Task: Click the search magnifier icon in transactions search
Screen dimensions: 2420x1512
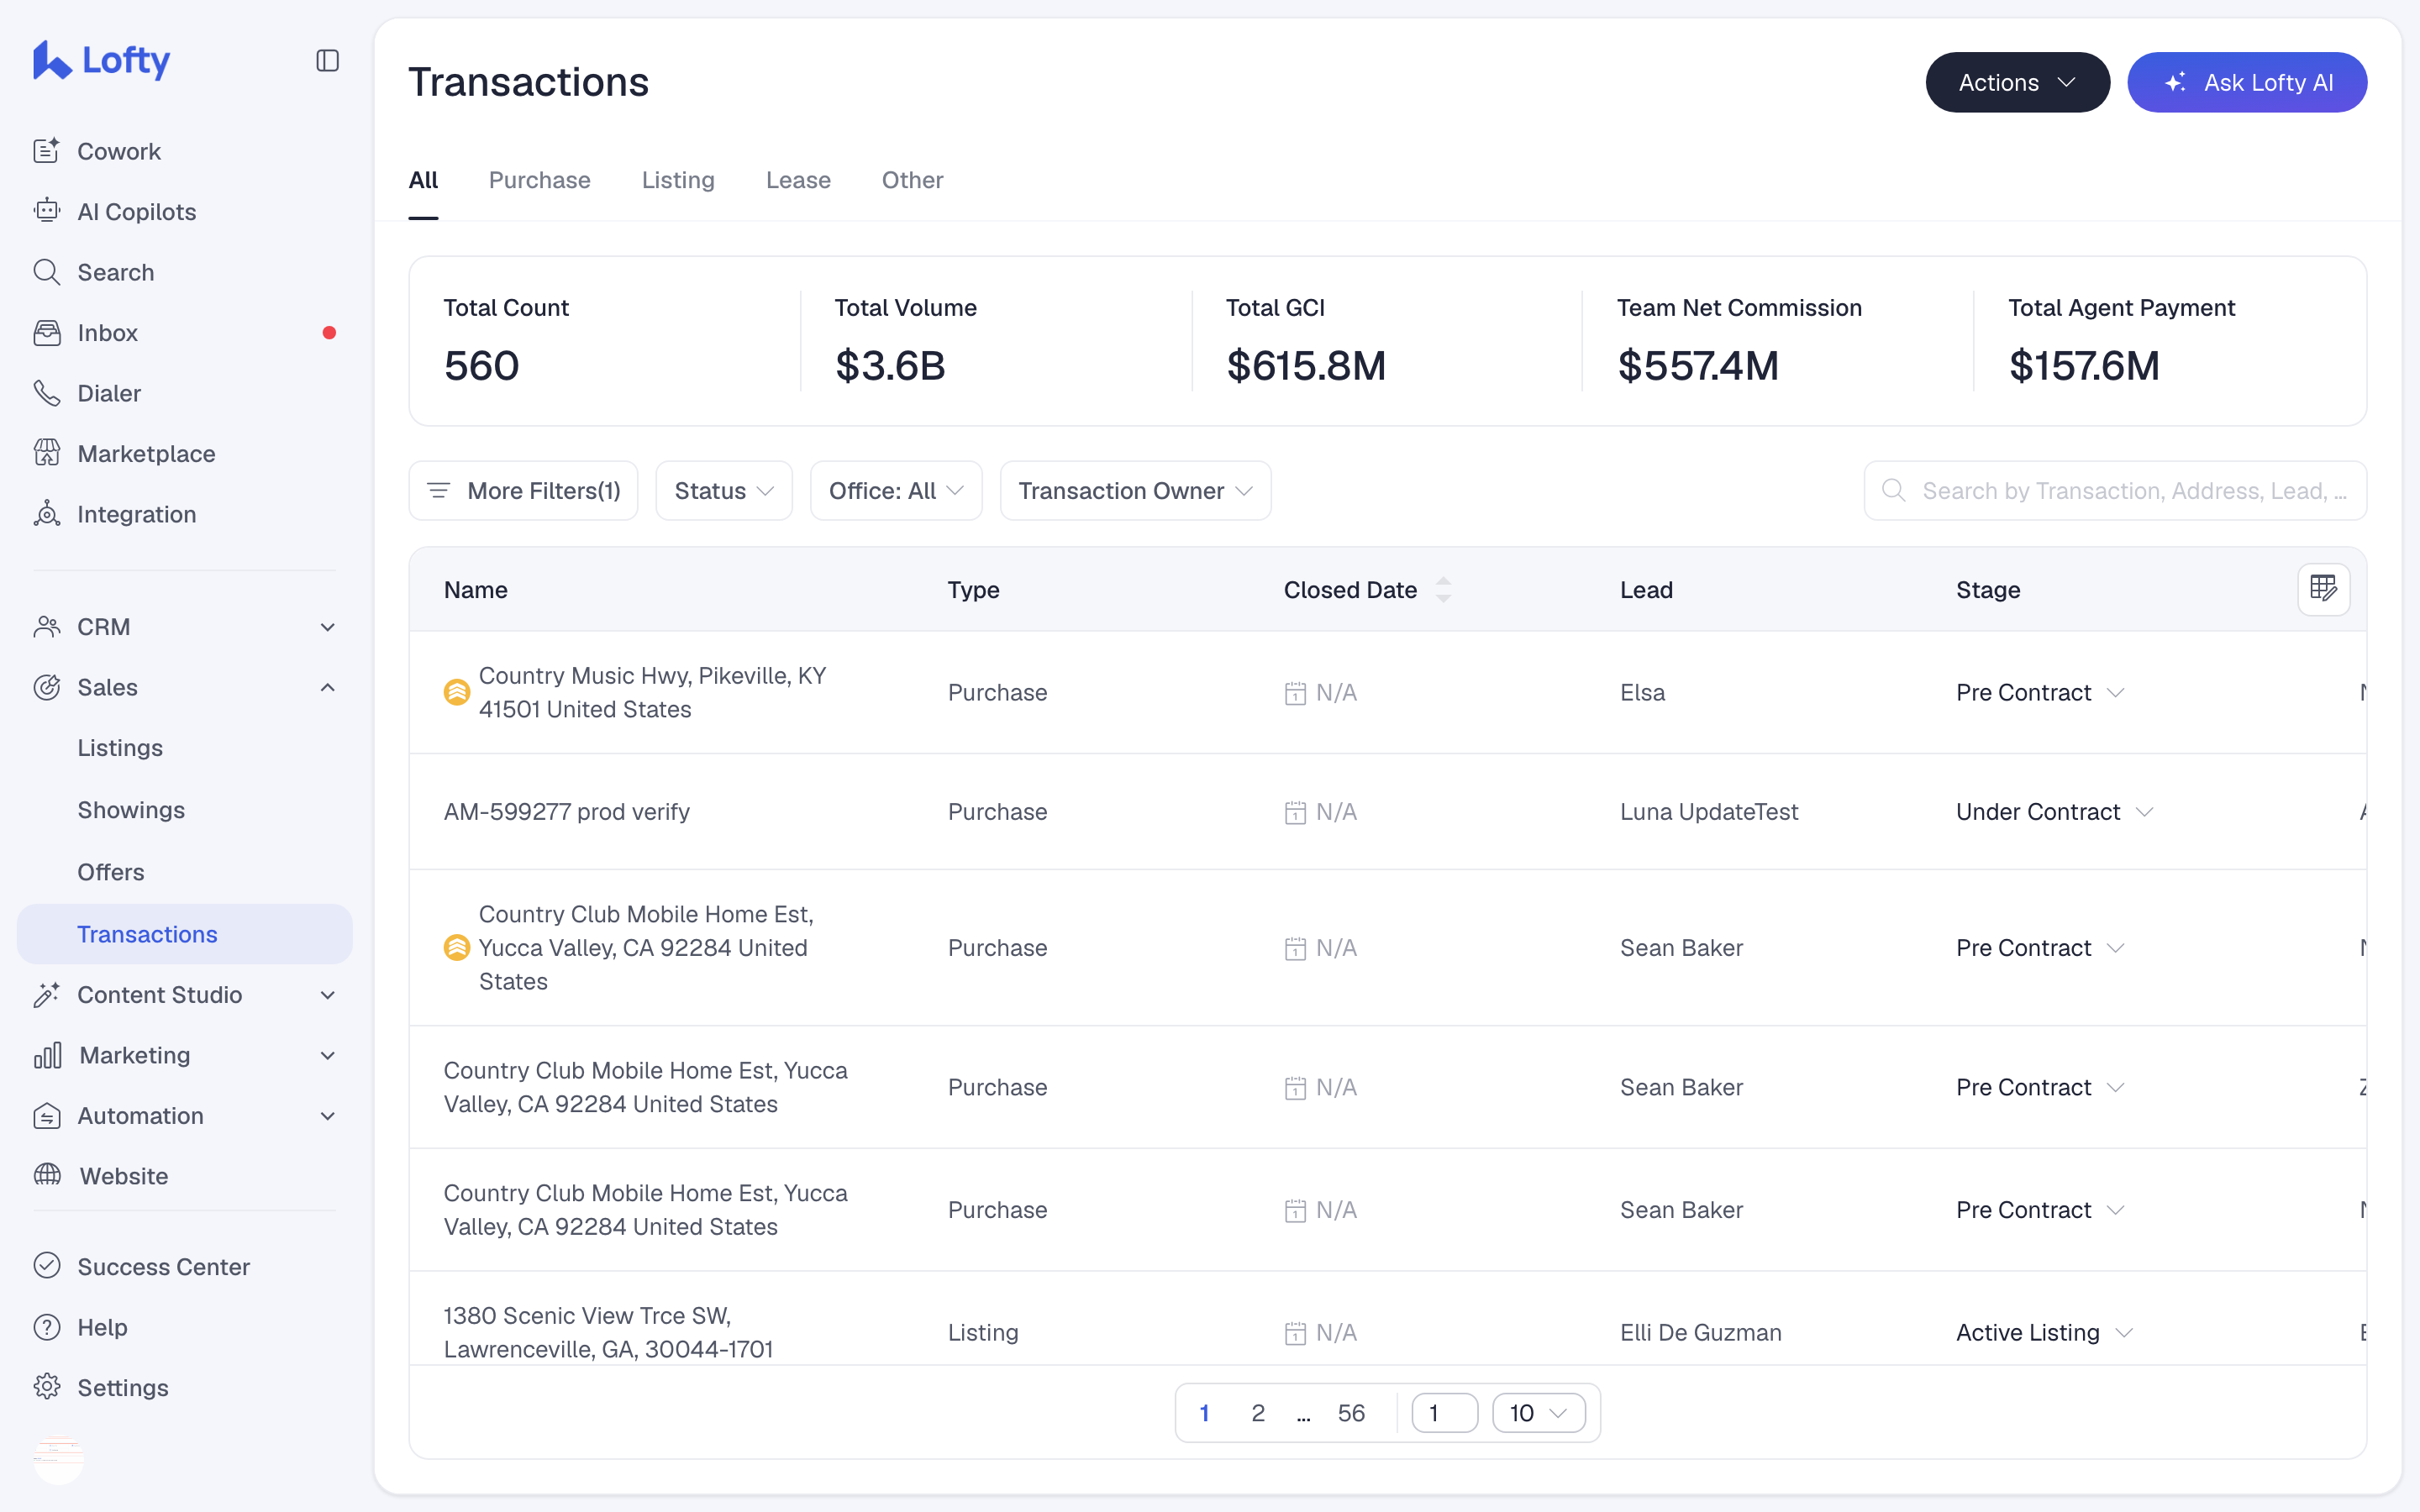Action: click(1893, 490)
